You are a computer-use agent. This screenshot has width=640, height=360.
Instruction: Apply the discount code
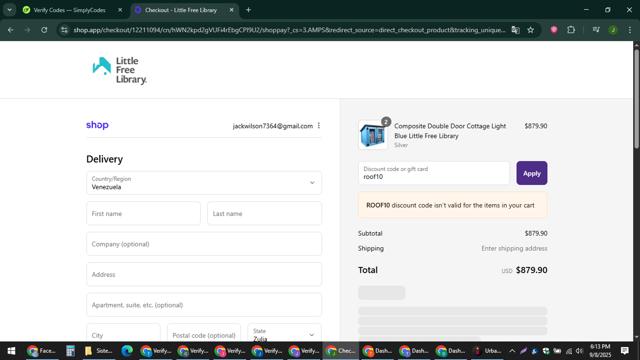coord(531,173)
